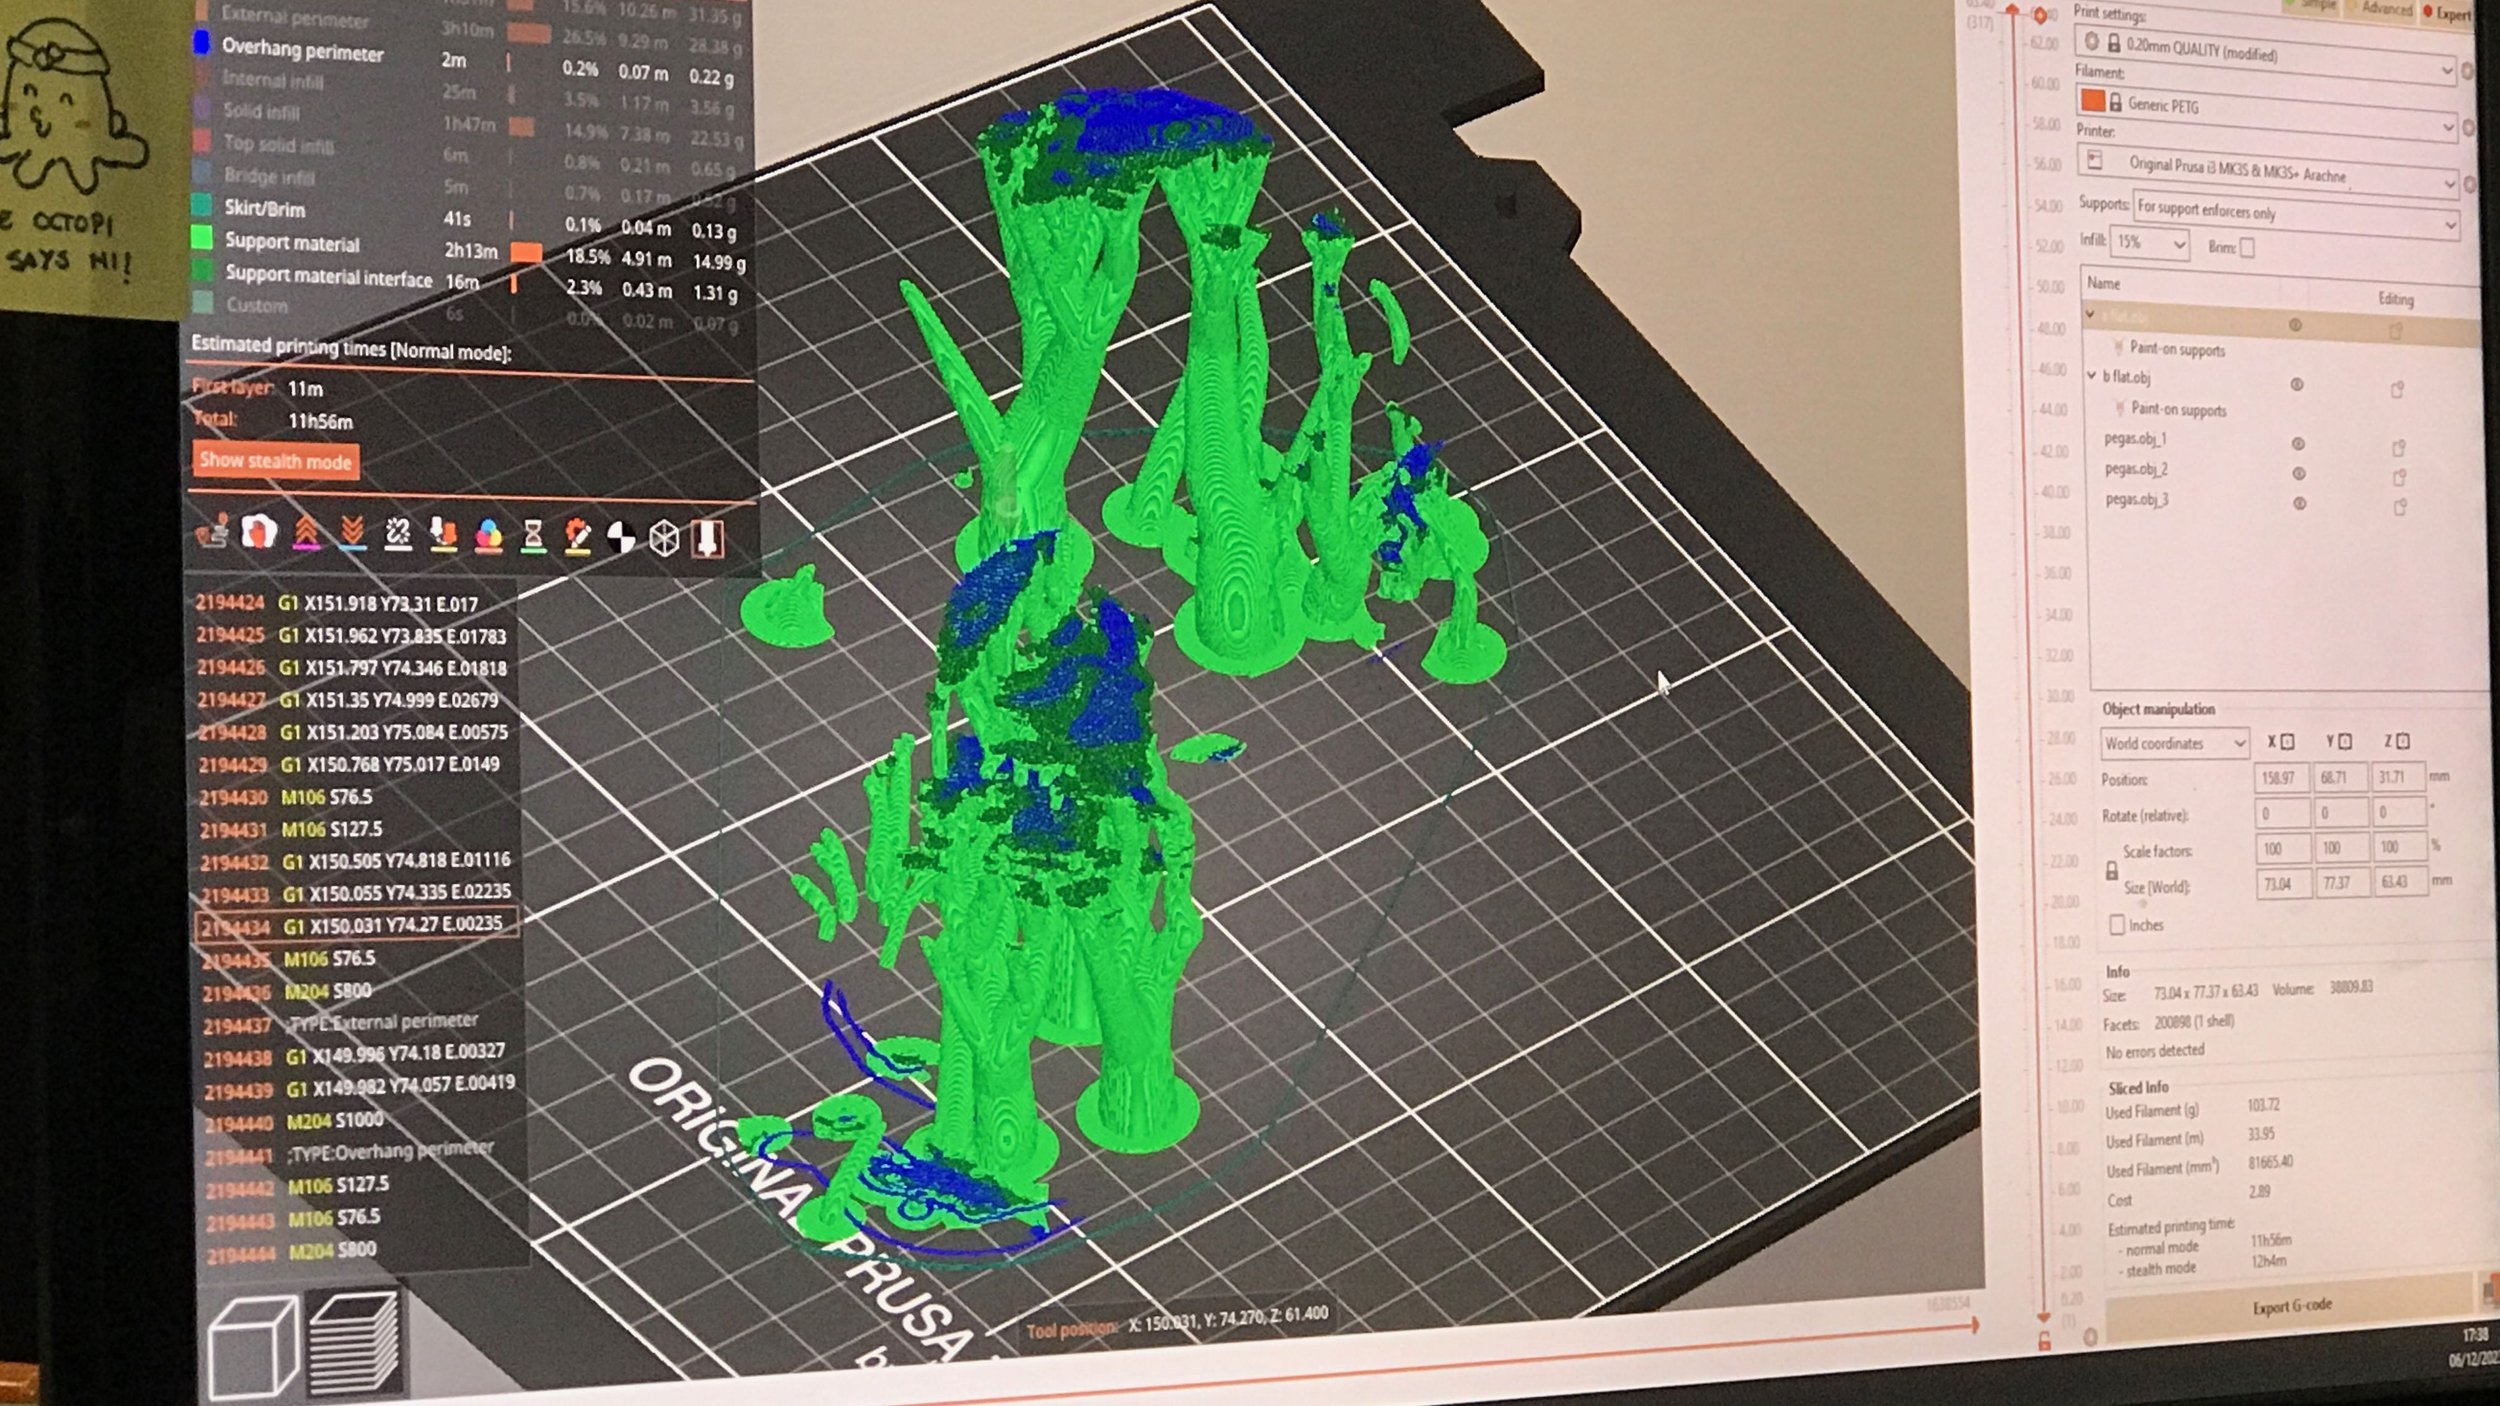Switch to the 3D editor cube view
Screen dimensions: 2500x1406
253,1345
